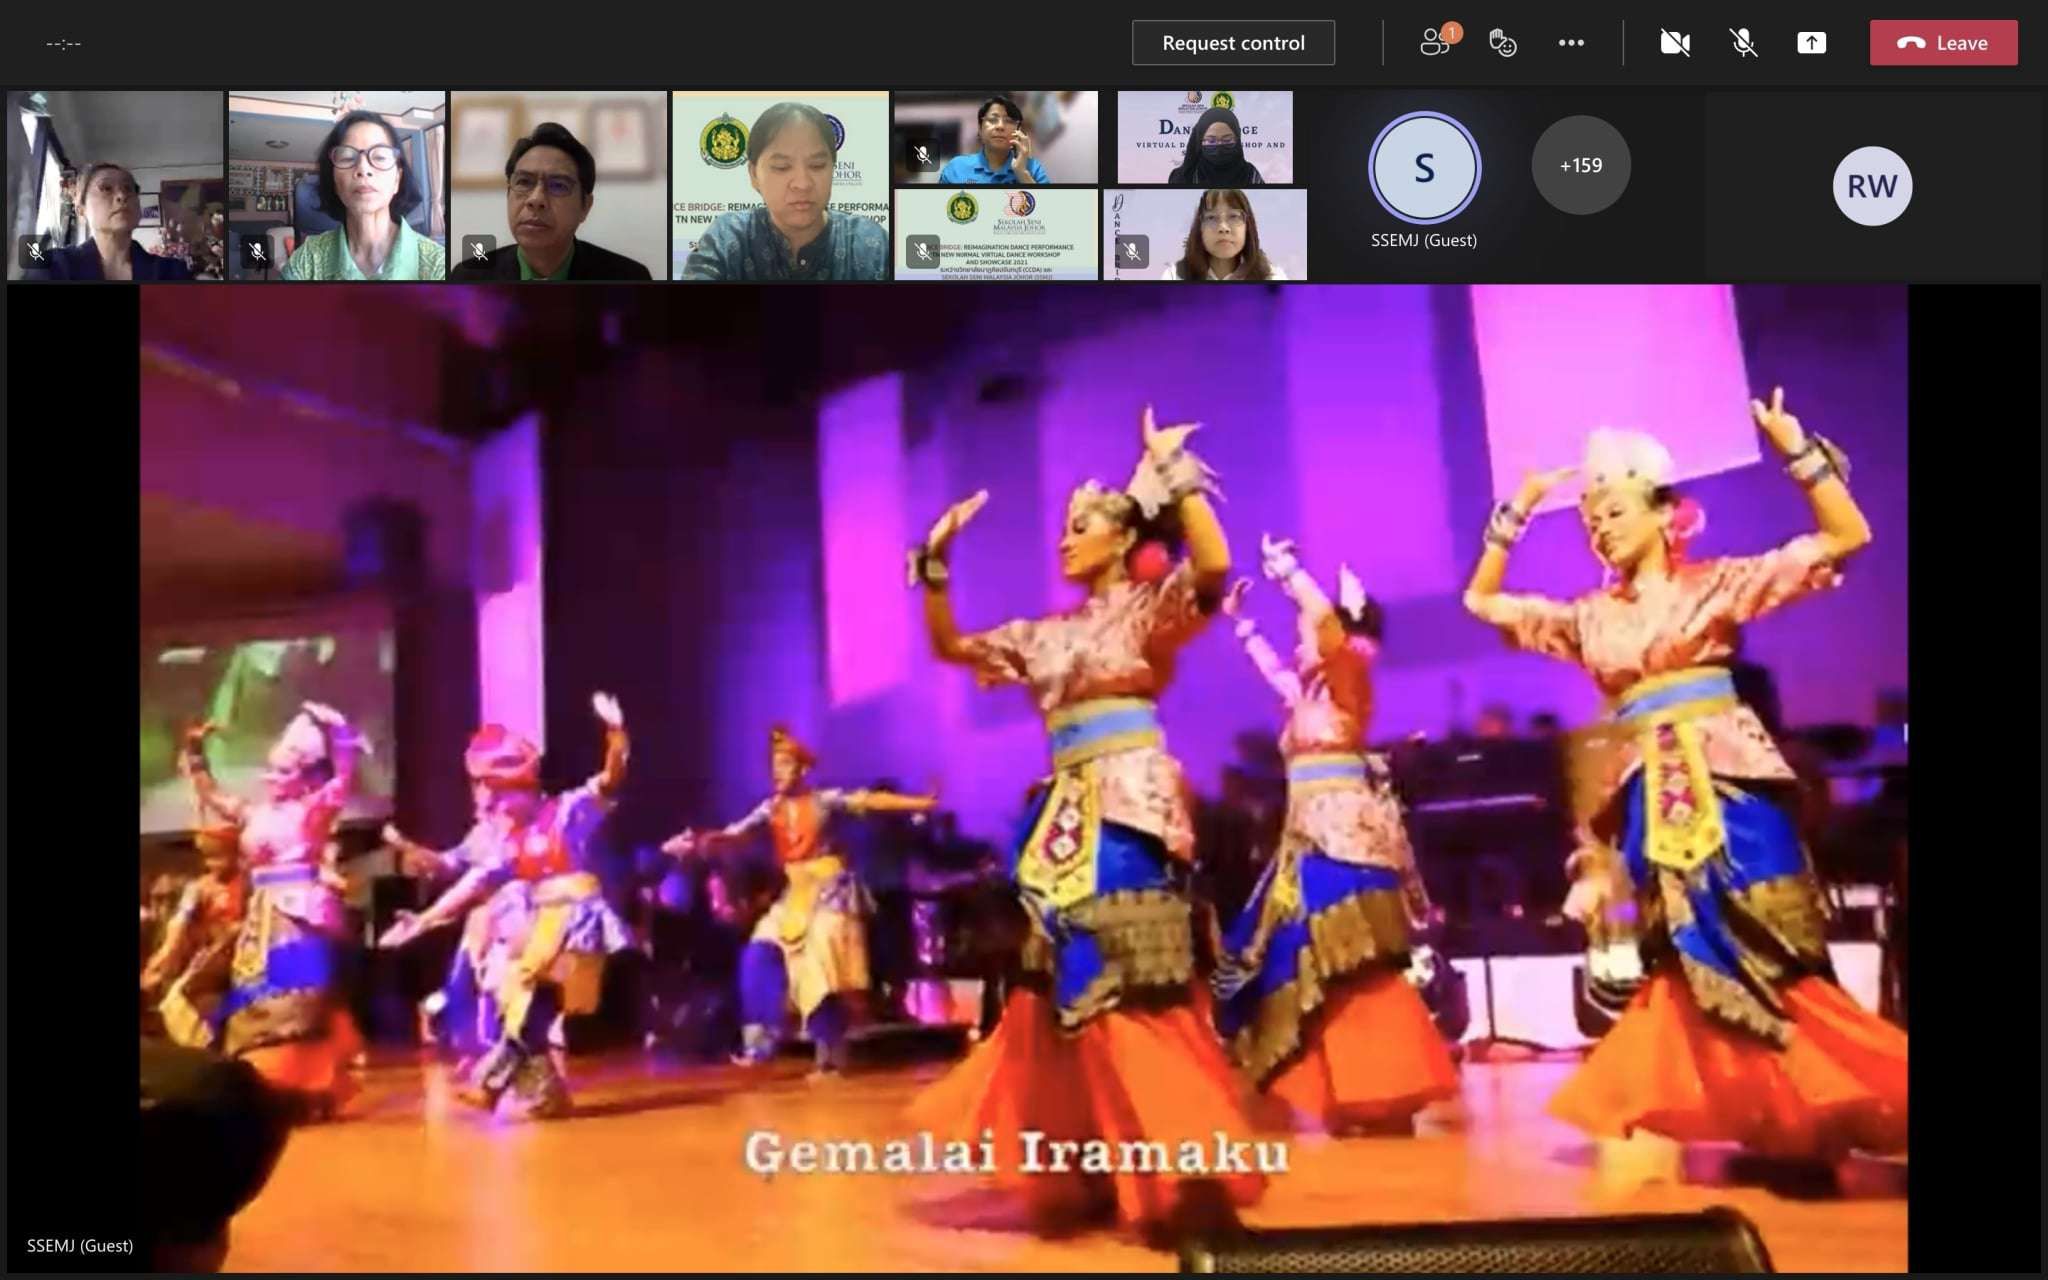Click the woman in black hijab tile
The height and width of the screenshot is (1280, 2048).
(x=1205, y=138)
